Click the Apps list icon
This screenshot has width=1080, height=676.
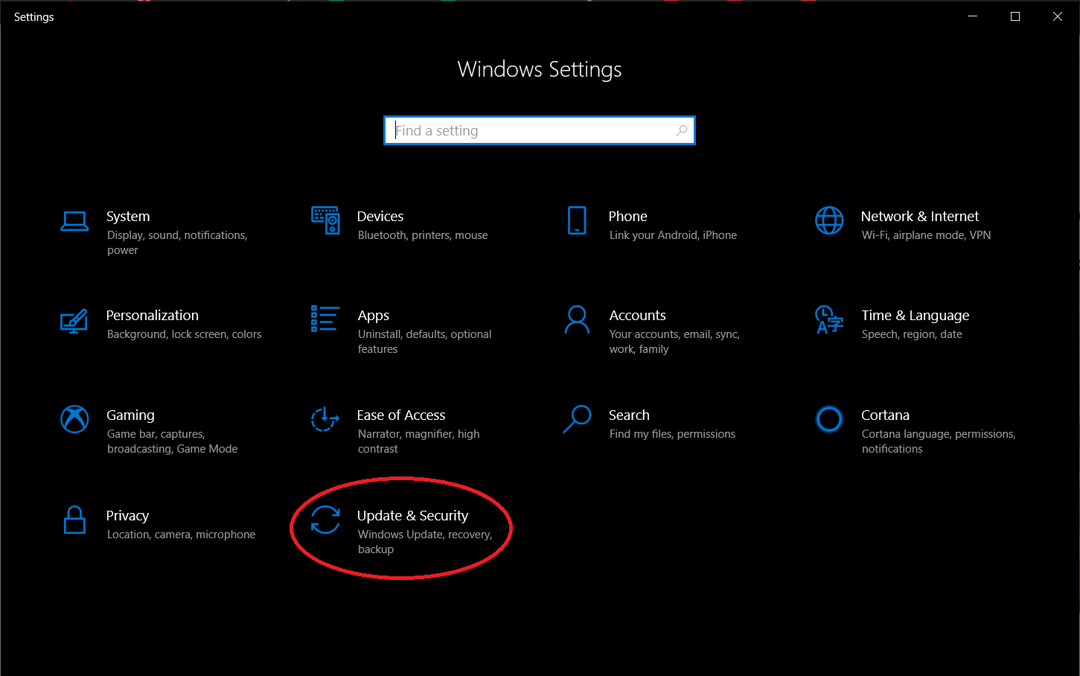pos(326,319)
